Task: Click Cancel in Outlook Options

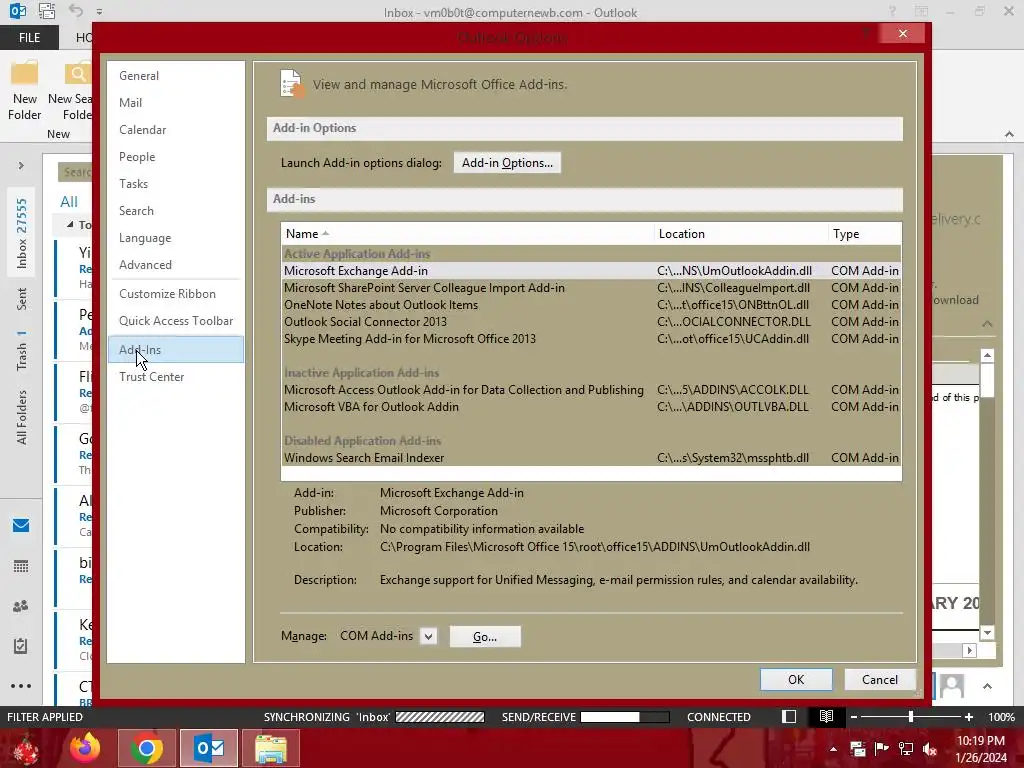Action: (x=880, y=679)
